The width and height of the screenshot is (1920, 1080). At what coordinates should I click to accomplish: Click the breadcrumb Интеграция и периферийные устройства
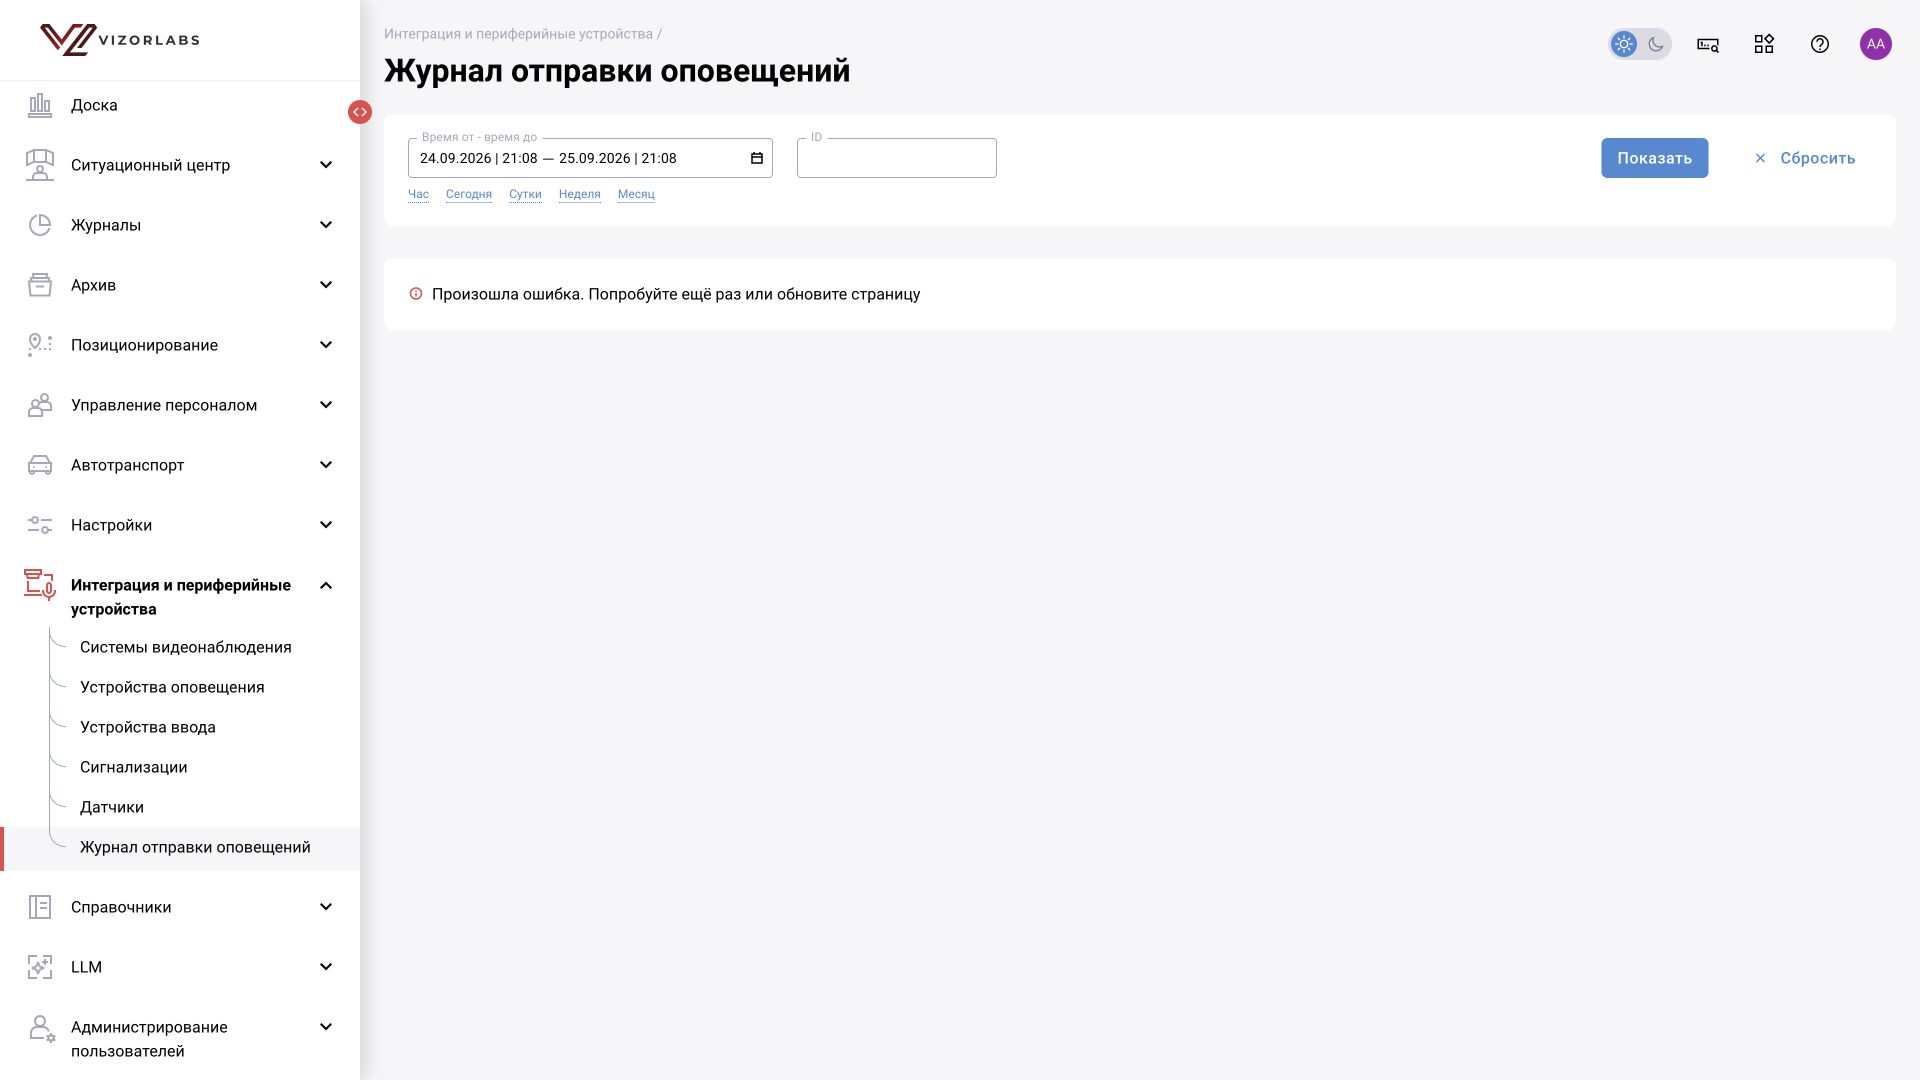518,34
